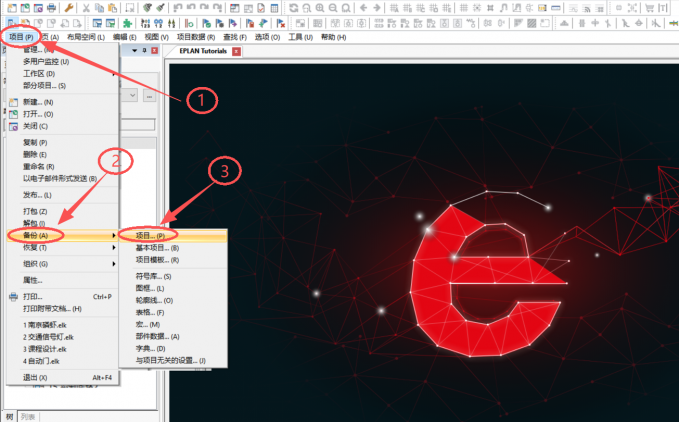This screenshot has height=422, width=679.
Task: Click the ... browse button in left panel
Action: 149,96
